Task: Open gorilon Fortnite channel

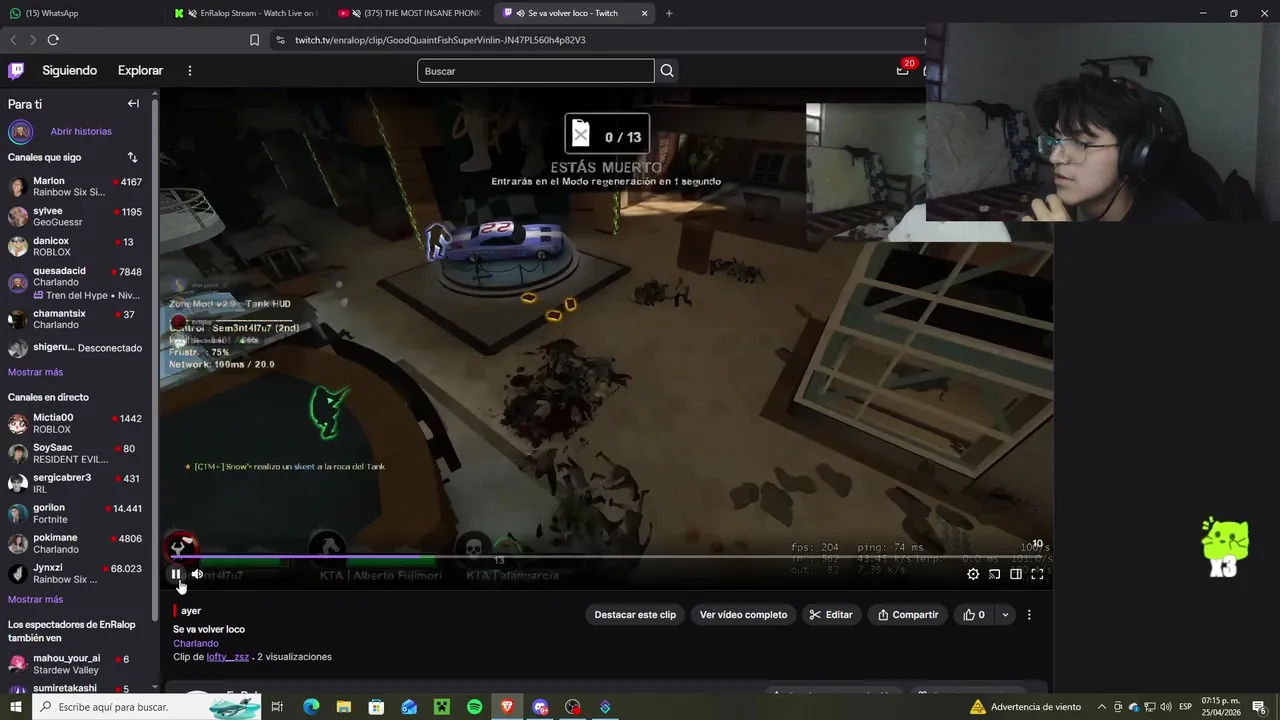Action: coord(76,513)
